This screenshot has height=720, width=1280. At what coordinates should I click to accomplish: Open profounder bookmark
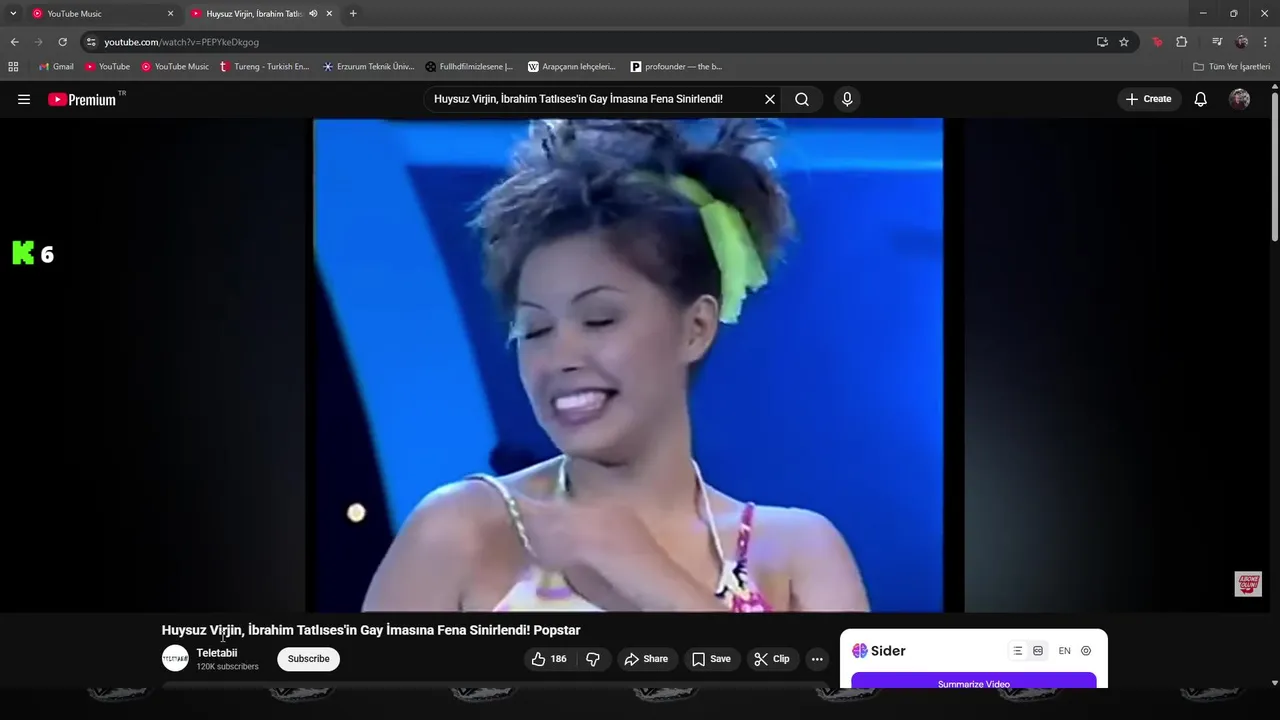676,67
